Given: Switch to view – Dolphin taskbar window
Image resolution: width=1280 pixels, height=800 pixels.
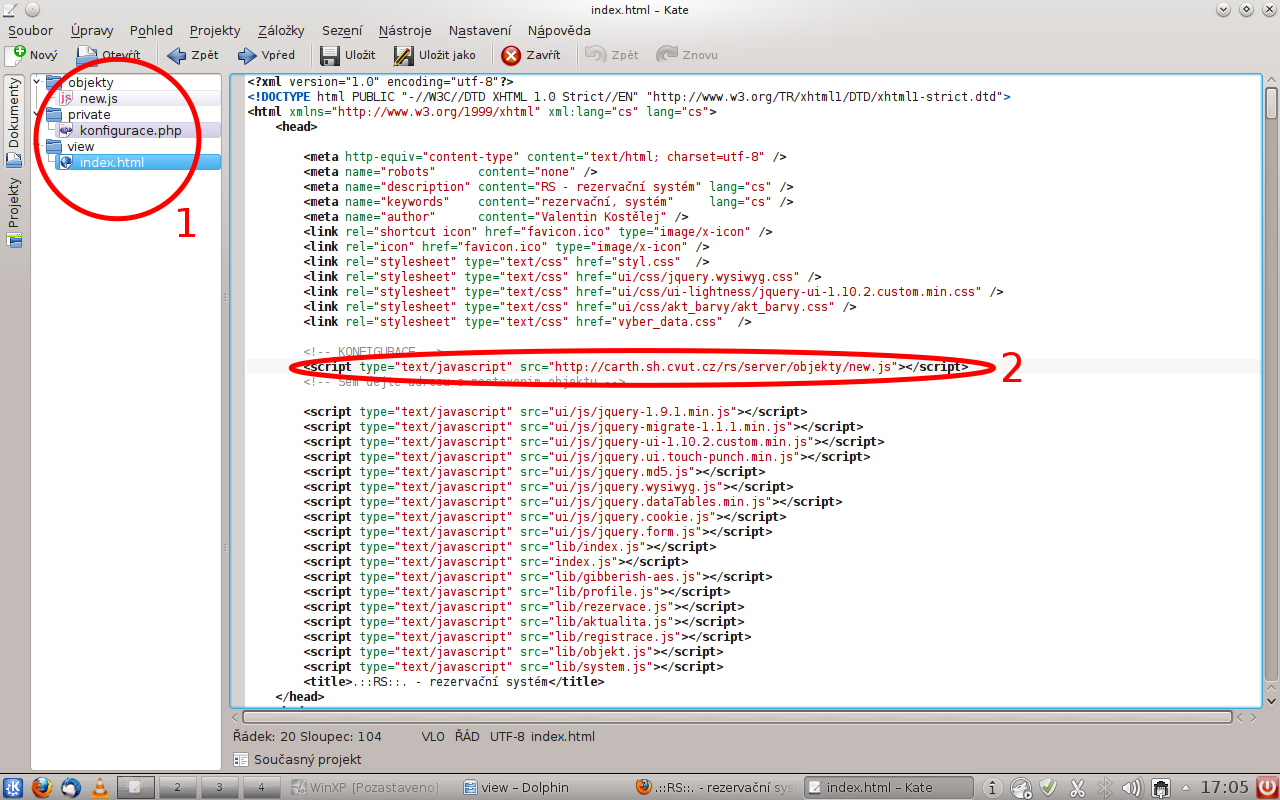Looking at the screenshot, I should [516, 787].
